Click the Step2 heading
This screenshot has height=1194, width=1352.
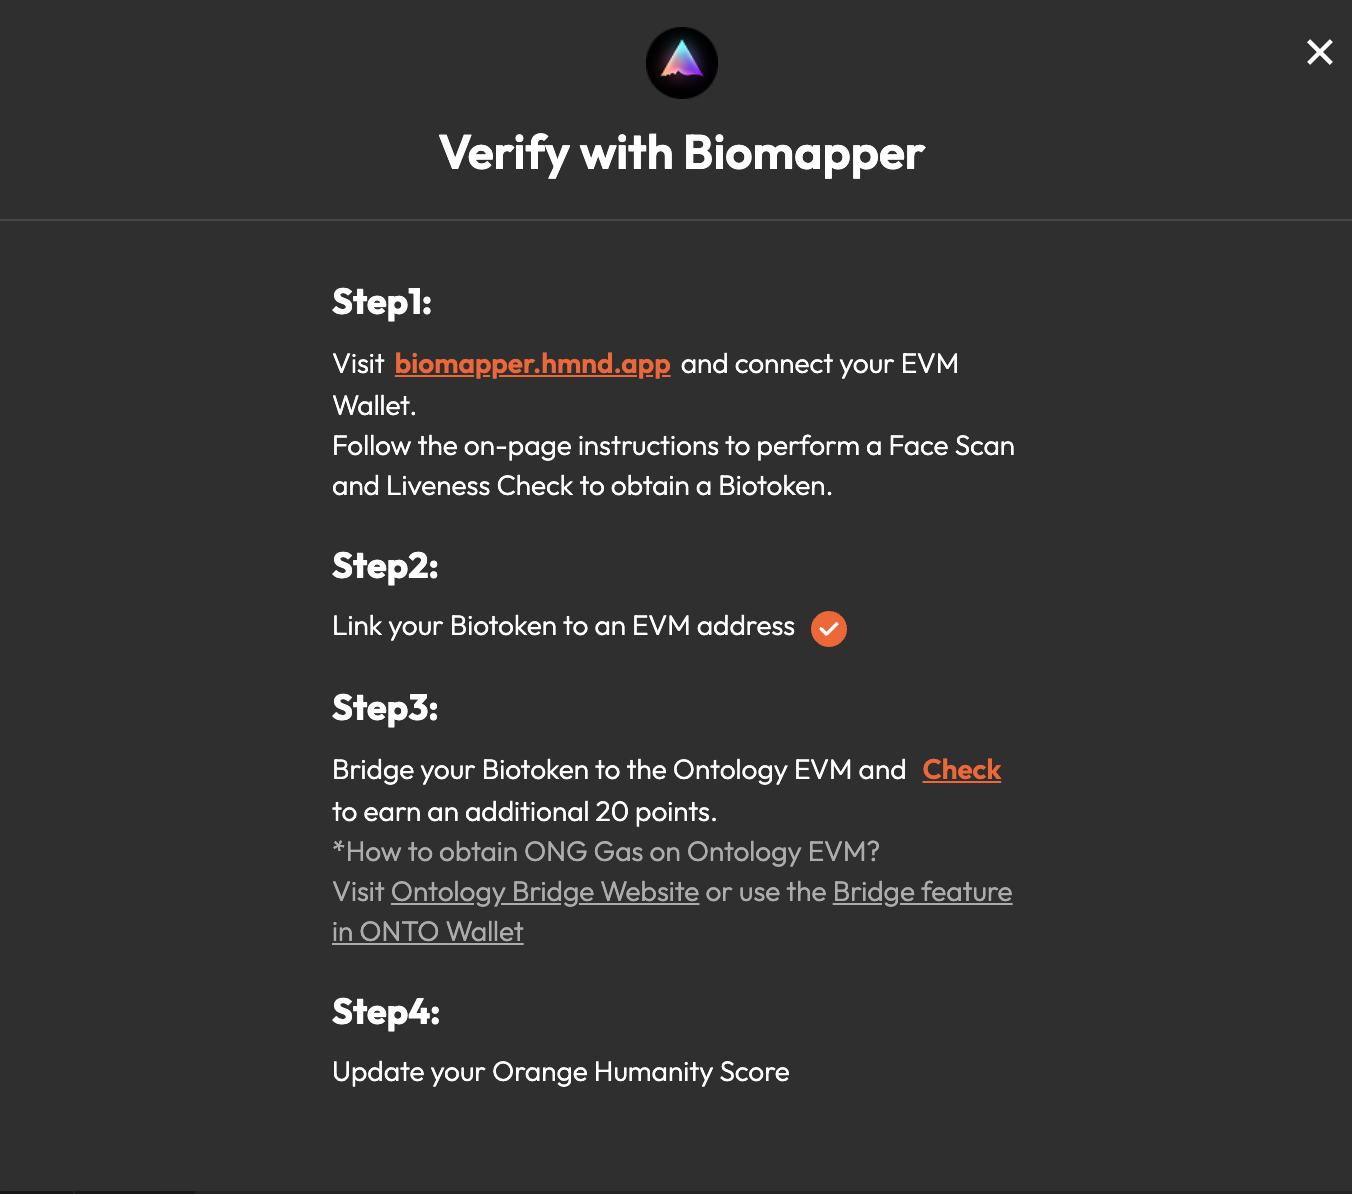click(x=385, y=566)
